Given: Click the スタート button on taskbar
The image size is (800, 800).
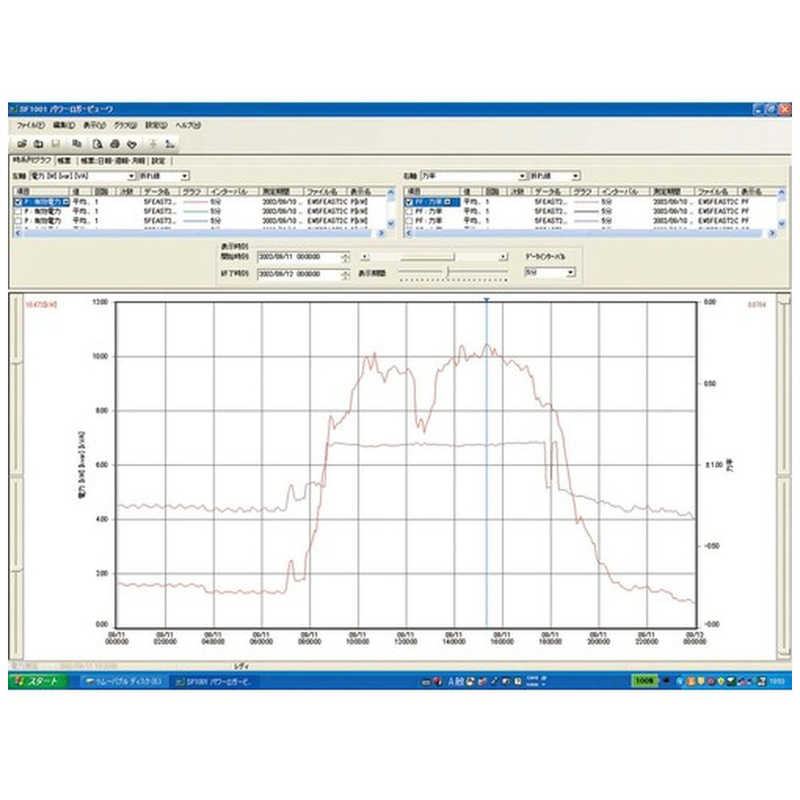Looking at the screenshot, I should (x=39, y=681).
